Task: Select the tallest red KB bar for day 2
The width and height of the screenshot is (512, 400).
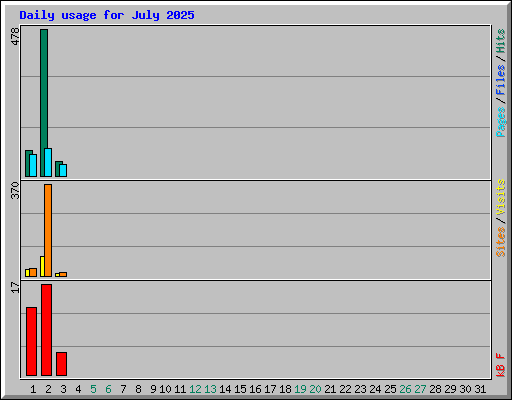Action: tap(46, 330)
